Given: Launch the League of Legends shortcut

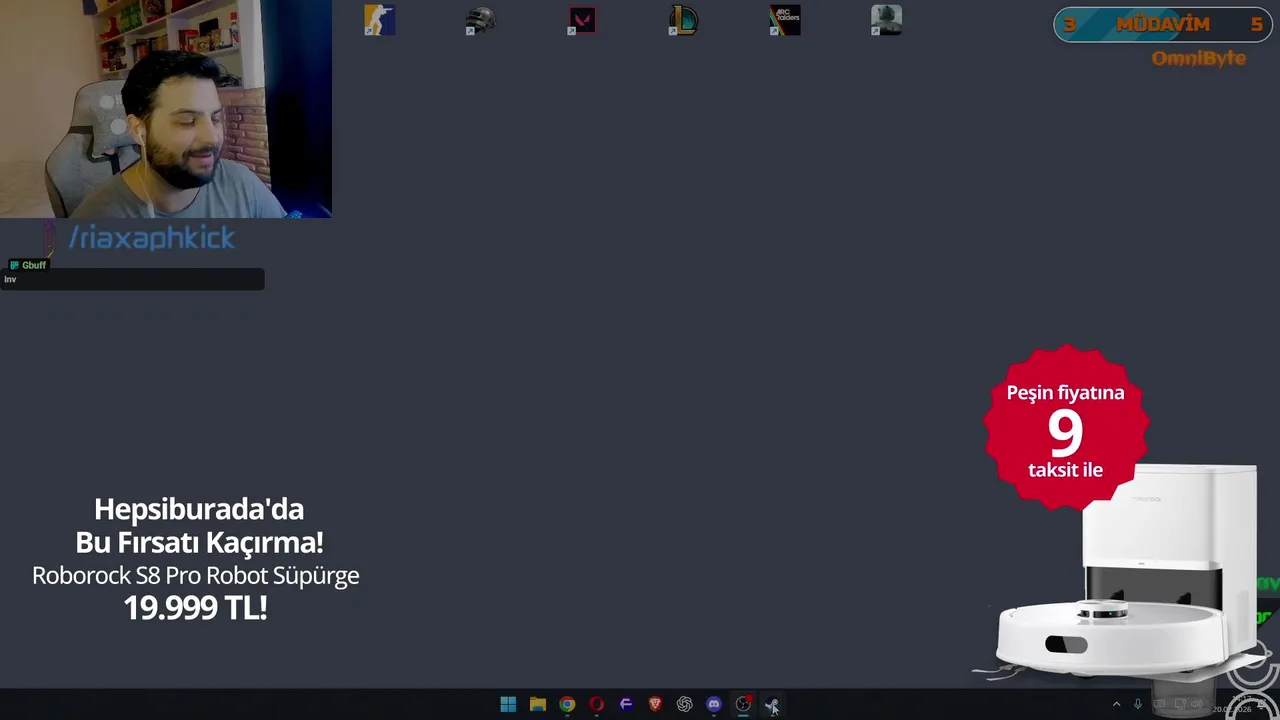Looking at the screenshot, I should click(x=683, y=20).
